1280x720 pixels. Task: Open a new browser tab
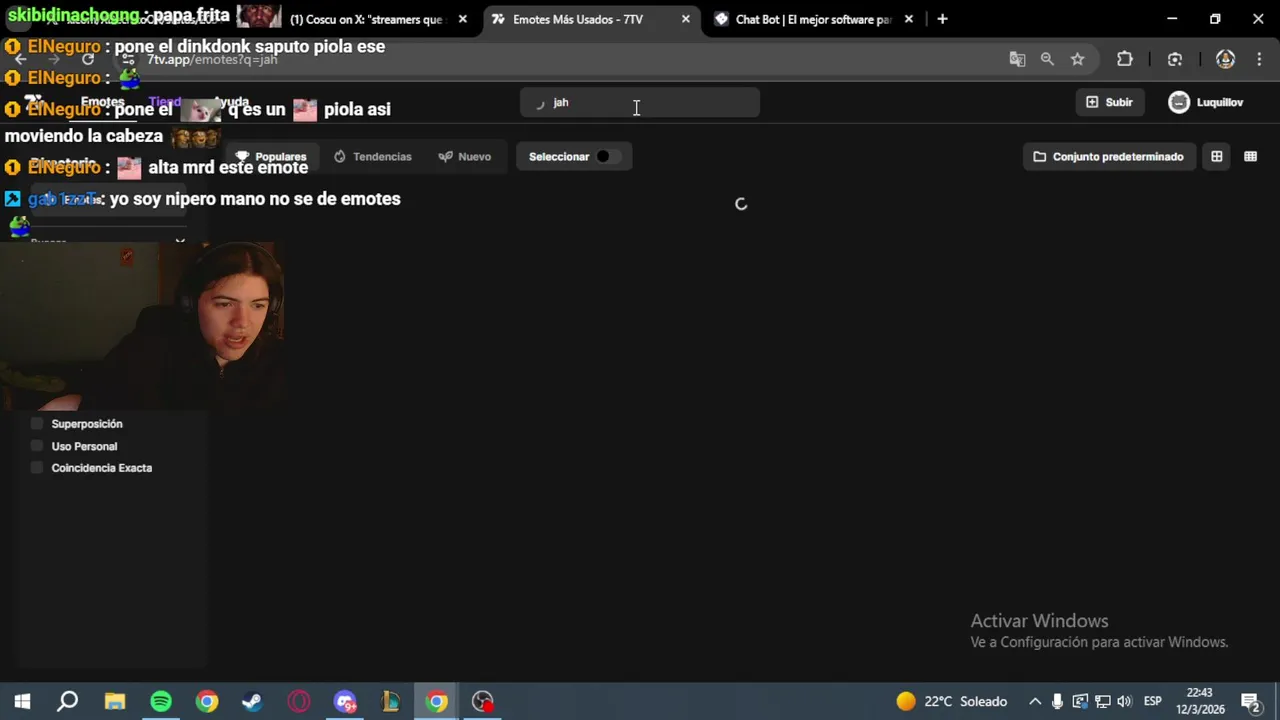(942, 19)
